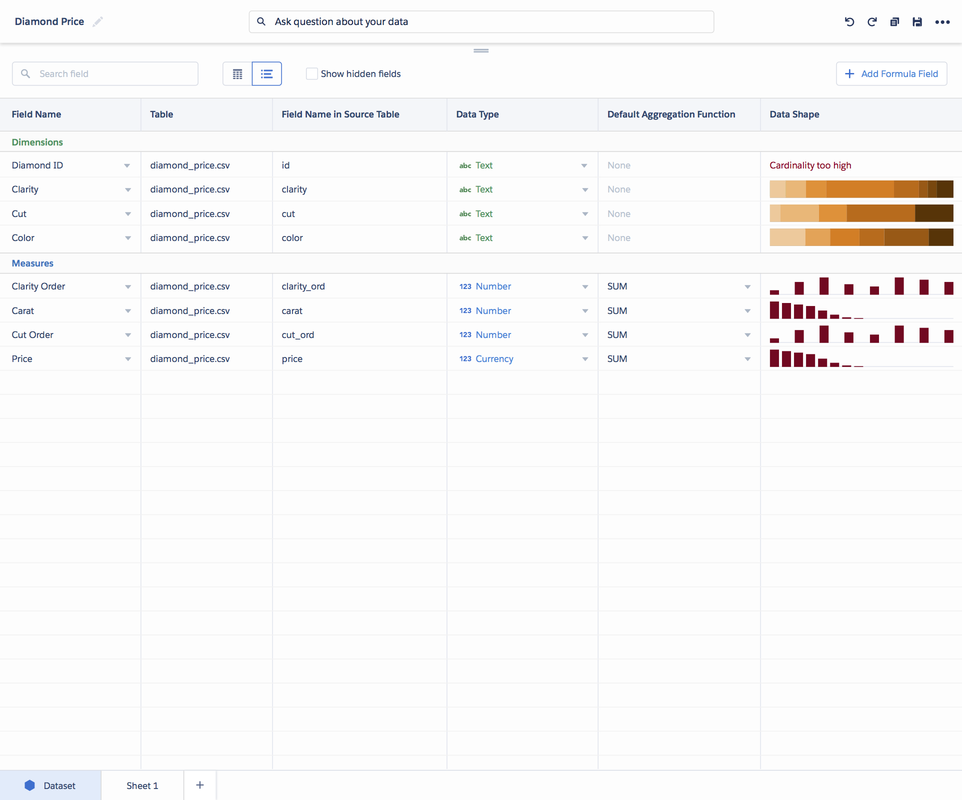Click the Cut Order histogram data shape
The image size is (962, 800).
pos(861,334)
